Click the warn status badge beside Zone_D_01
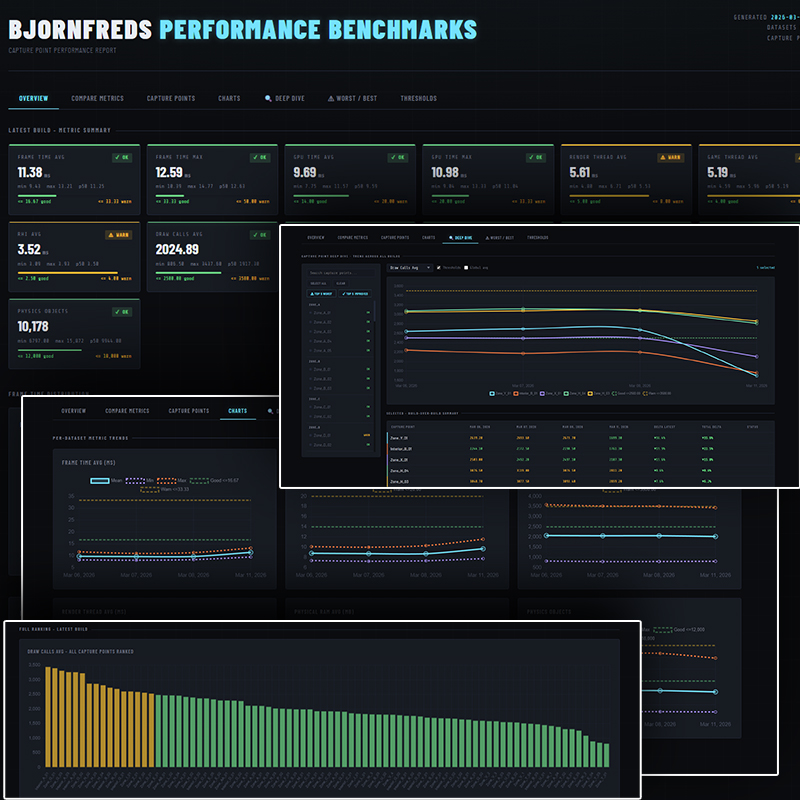800x800 pixels. (x=366, y=435)
